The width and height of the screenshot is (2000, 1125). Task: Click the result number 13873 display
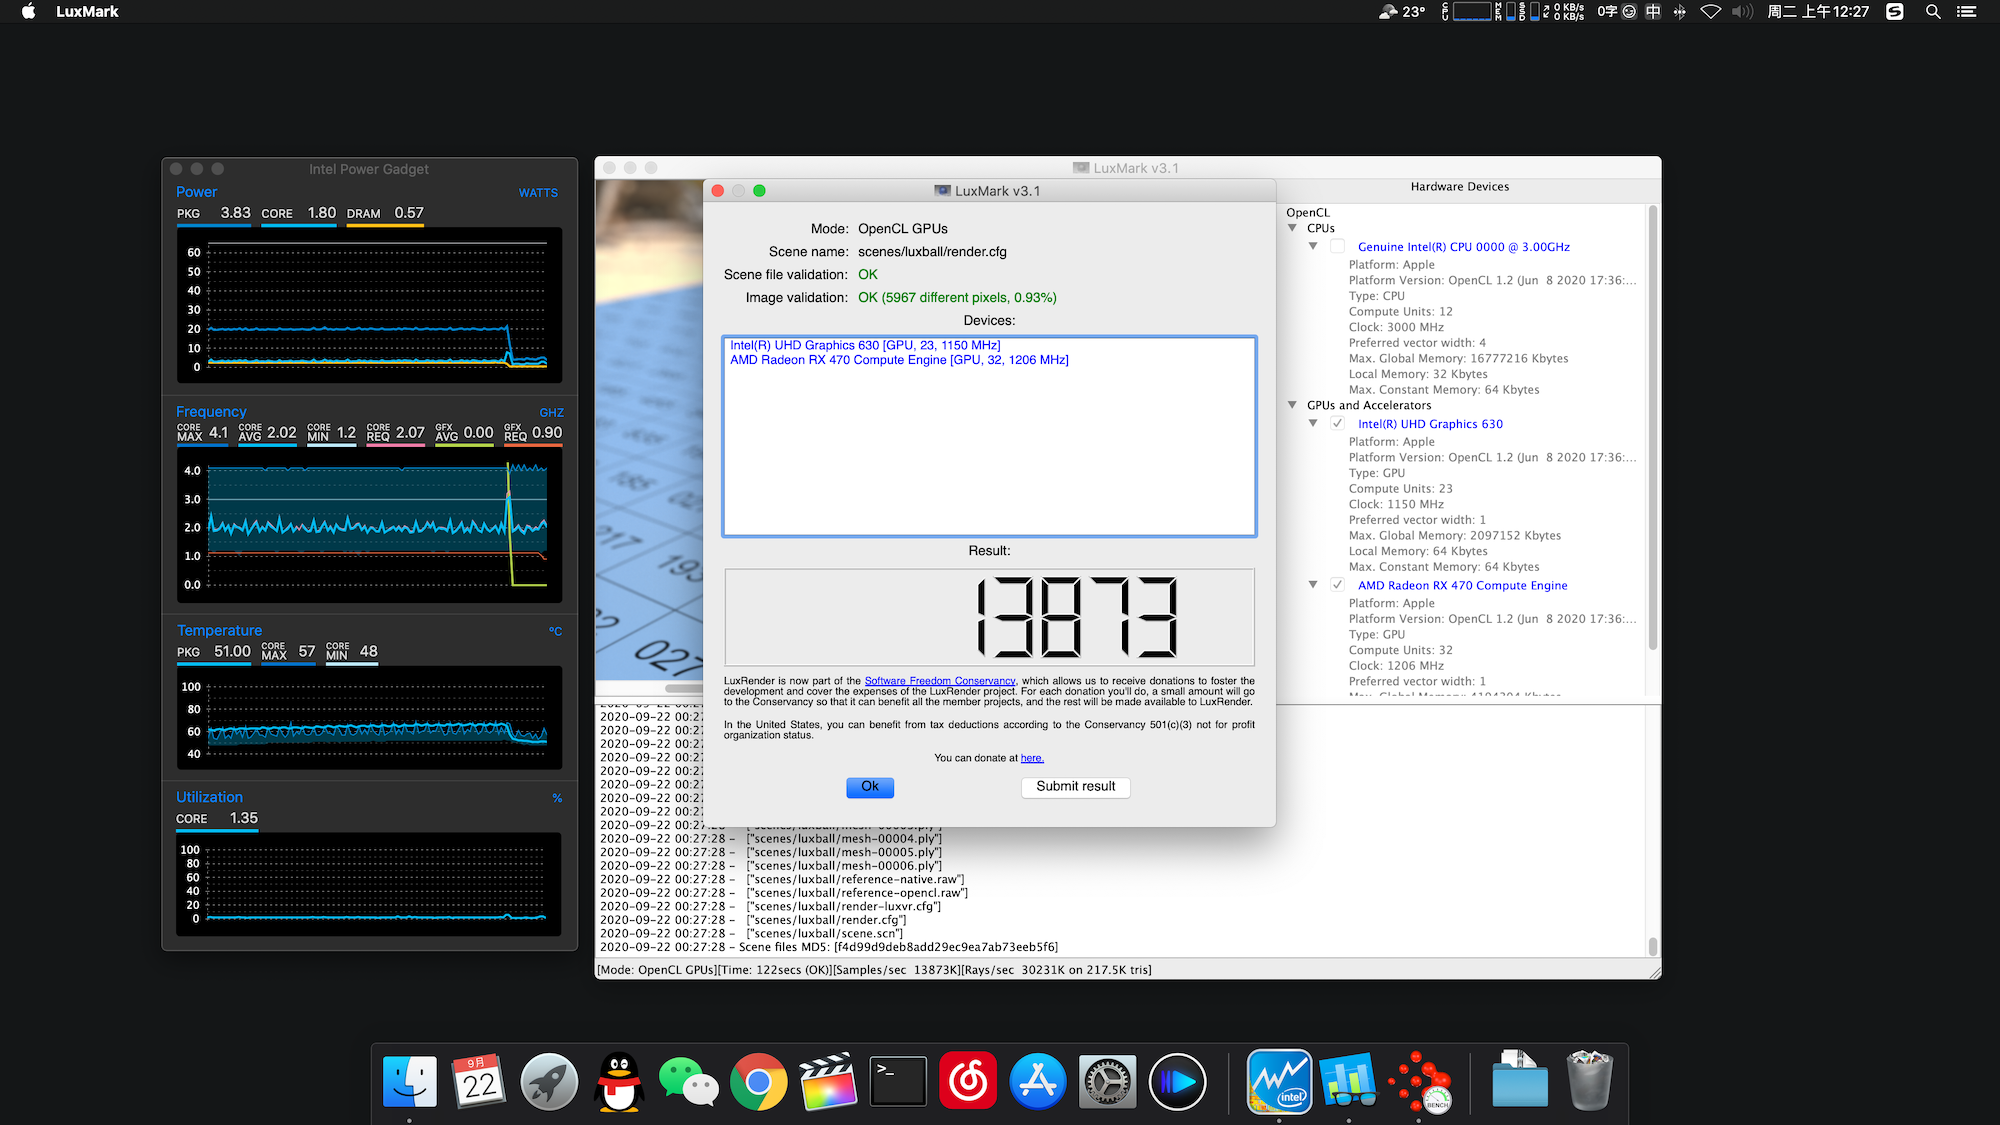click(989, 617)
